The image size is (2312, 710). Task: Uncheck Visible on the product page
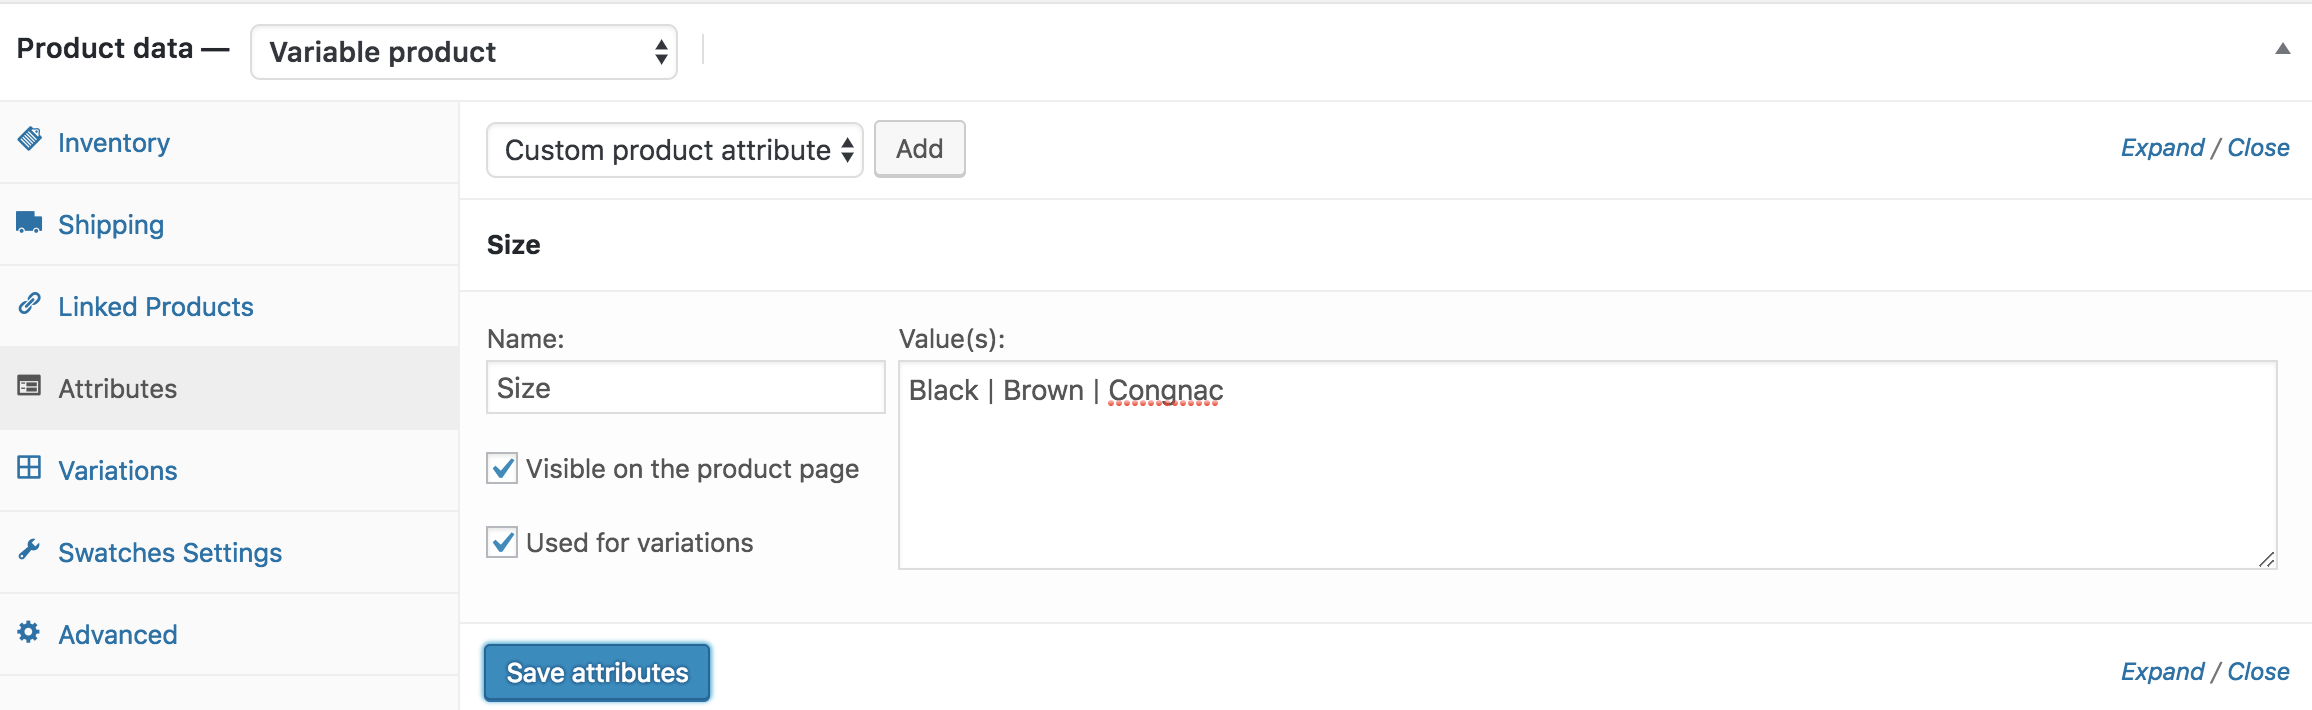point(502,468)
